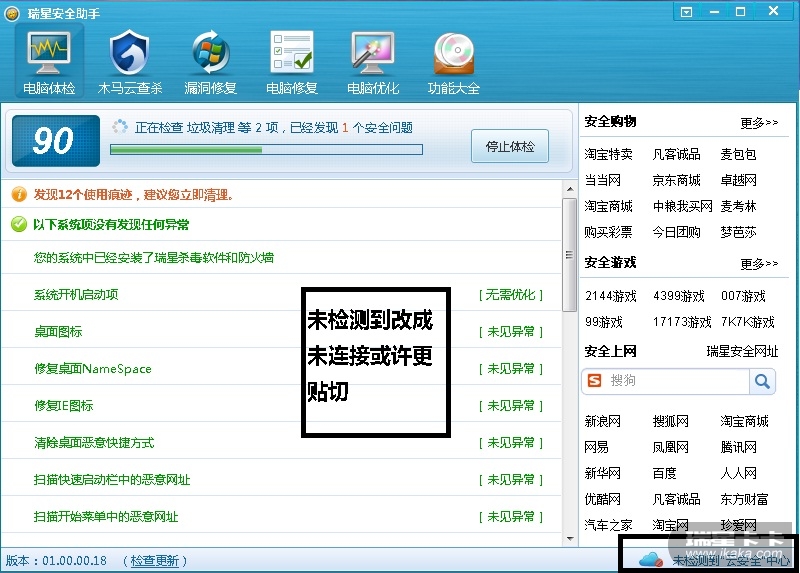Open 更多>> next to 安全购物

click(x=759, y=122)
